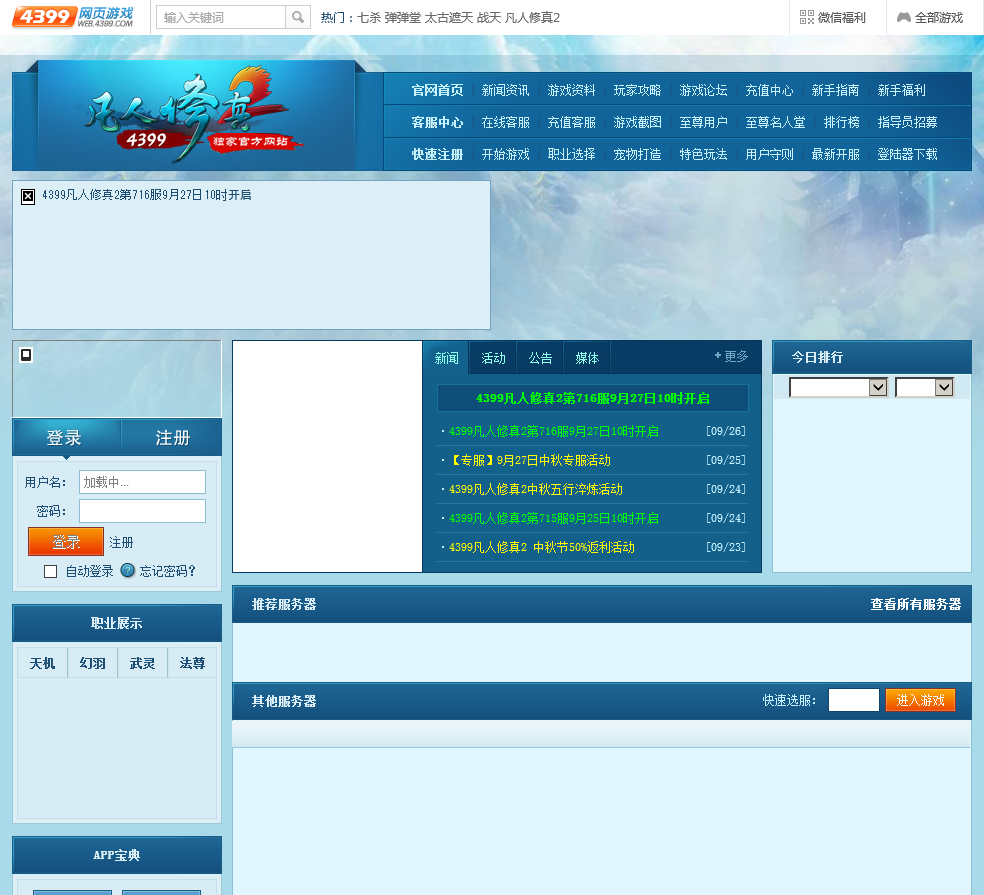Open the 4399 网页游戏 logo
This screenshot has height=895, width=984.
coord(73,17)
